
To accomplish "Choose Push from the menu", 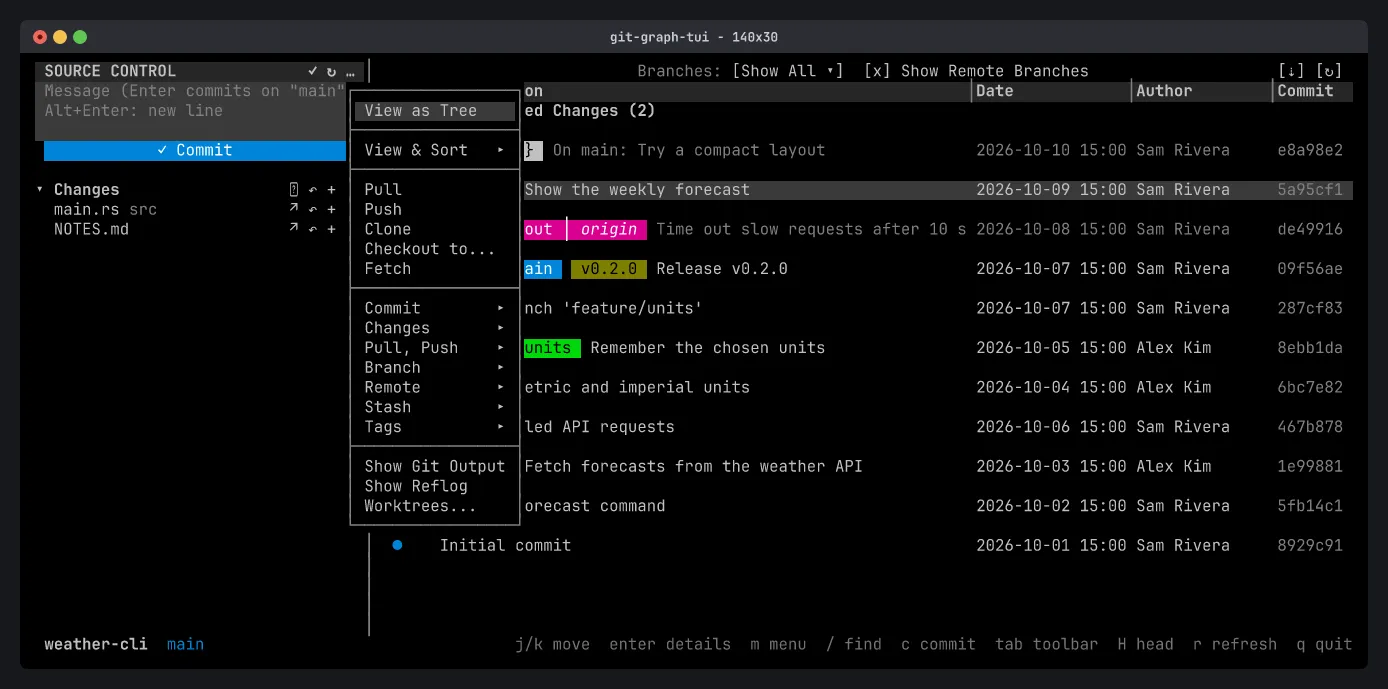I will coord(435,210).
